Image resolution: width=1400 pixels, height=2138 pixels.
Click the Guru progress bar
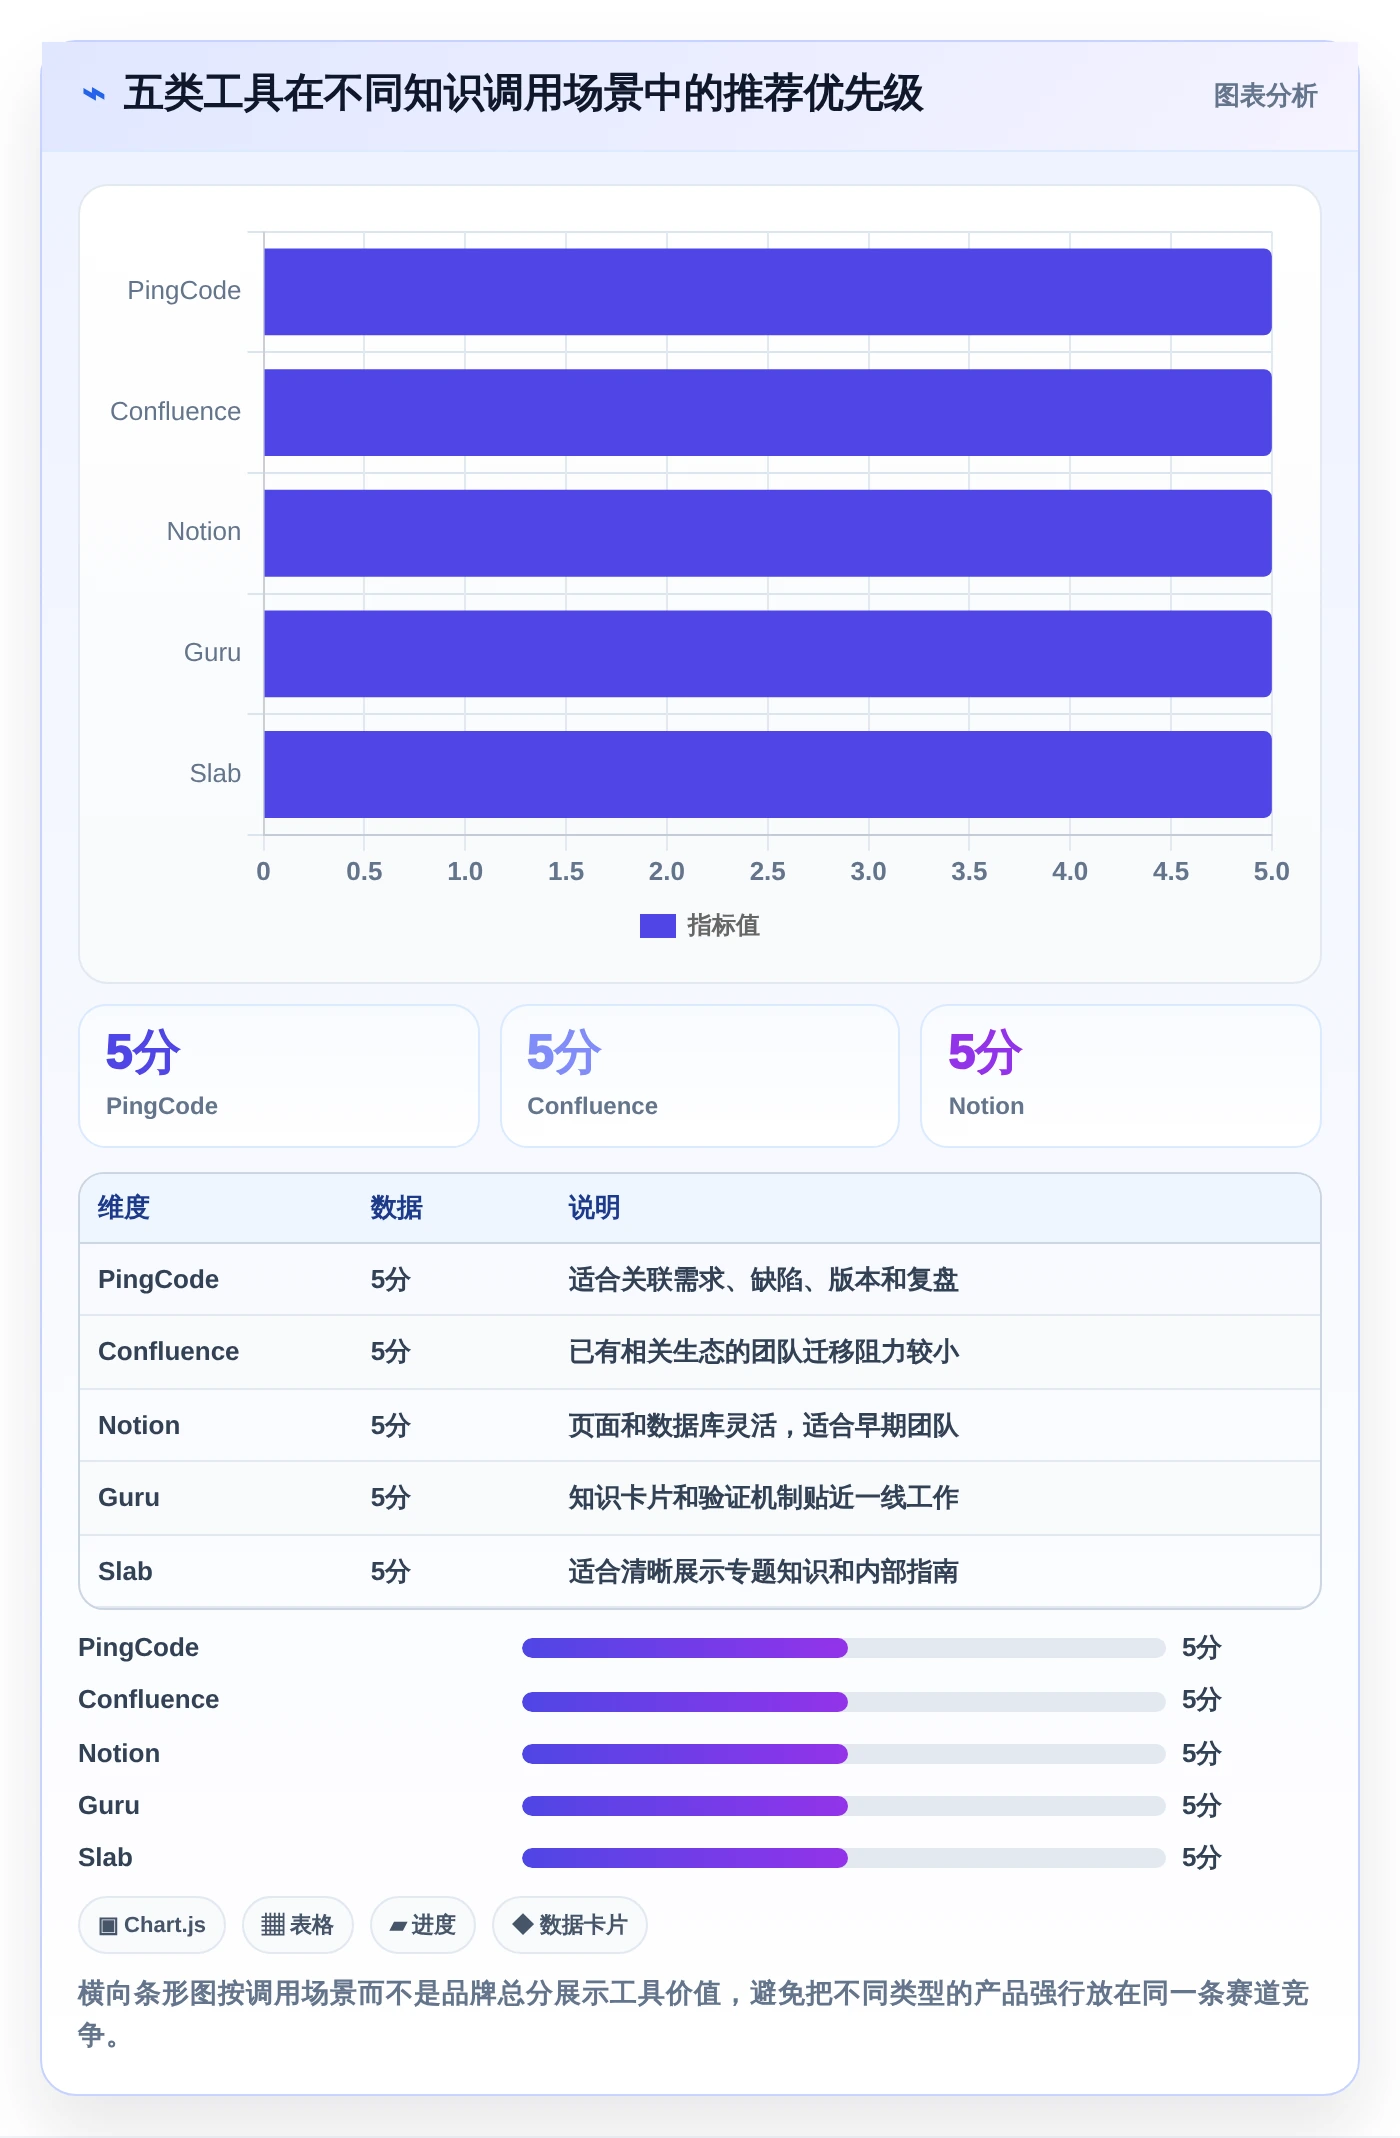click(x=844, y=1805)
